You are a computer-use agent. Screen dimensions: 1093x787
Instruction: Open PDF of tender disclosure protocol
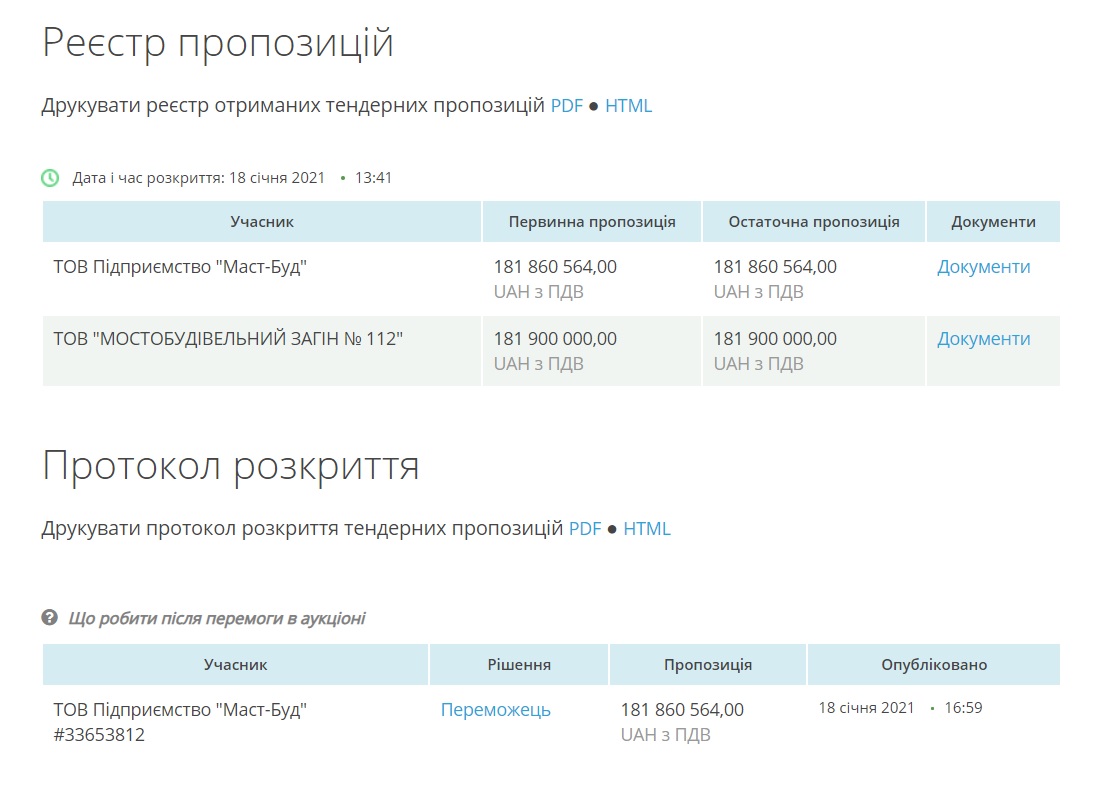tap(585, 528)
